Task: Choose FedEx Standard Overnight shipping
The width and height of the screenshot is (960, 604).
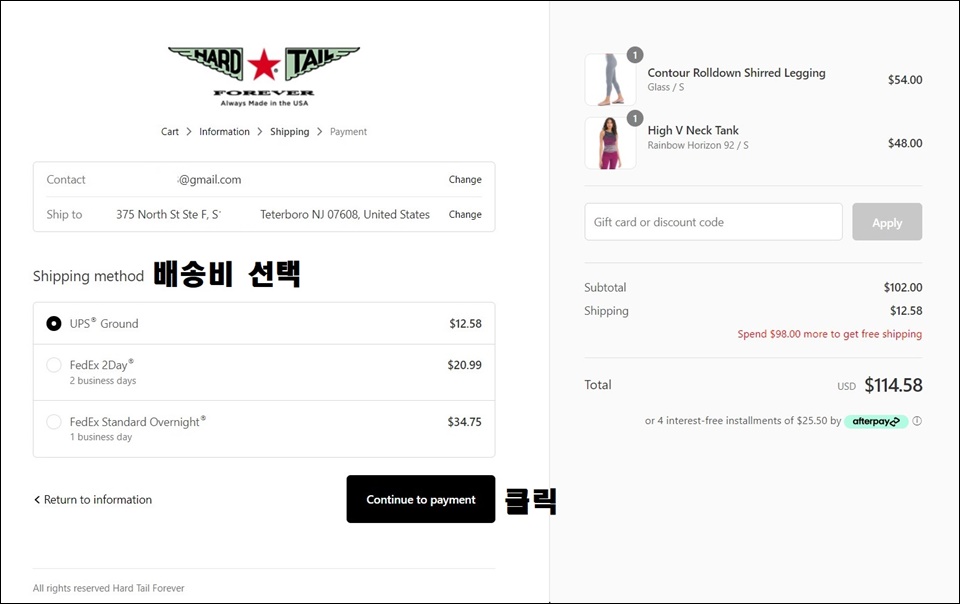Action: pyautogui.click(x=264, y=428)
